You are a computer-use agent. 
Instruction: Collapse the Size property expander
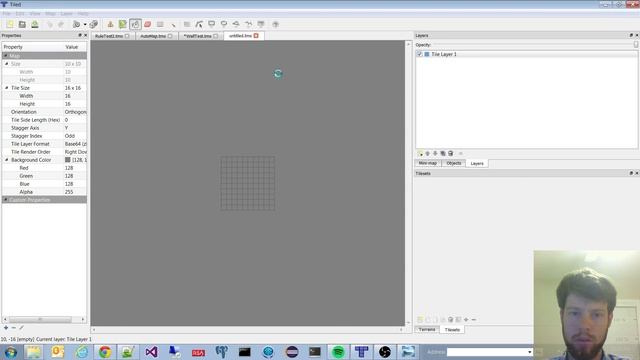point(7,64)
